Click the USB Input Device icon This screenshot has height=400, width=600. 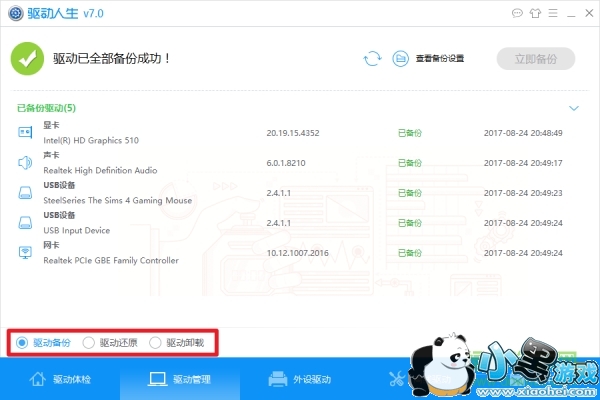pos(25,223)
